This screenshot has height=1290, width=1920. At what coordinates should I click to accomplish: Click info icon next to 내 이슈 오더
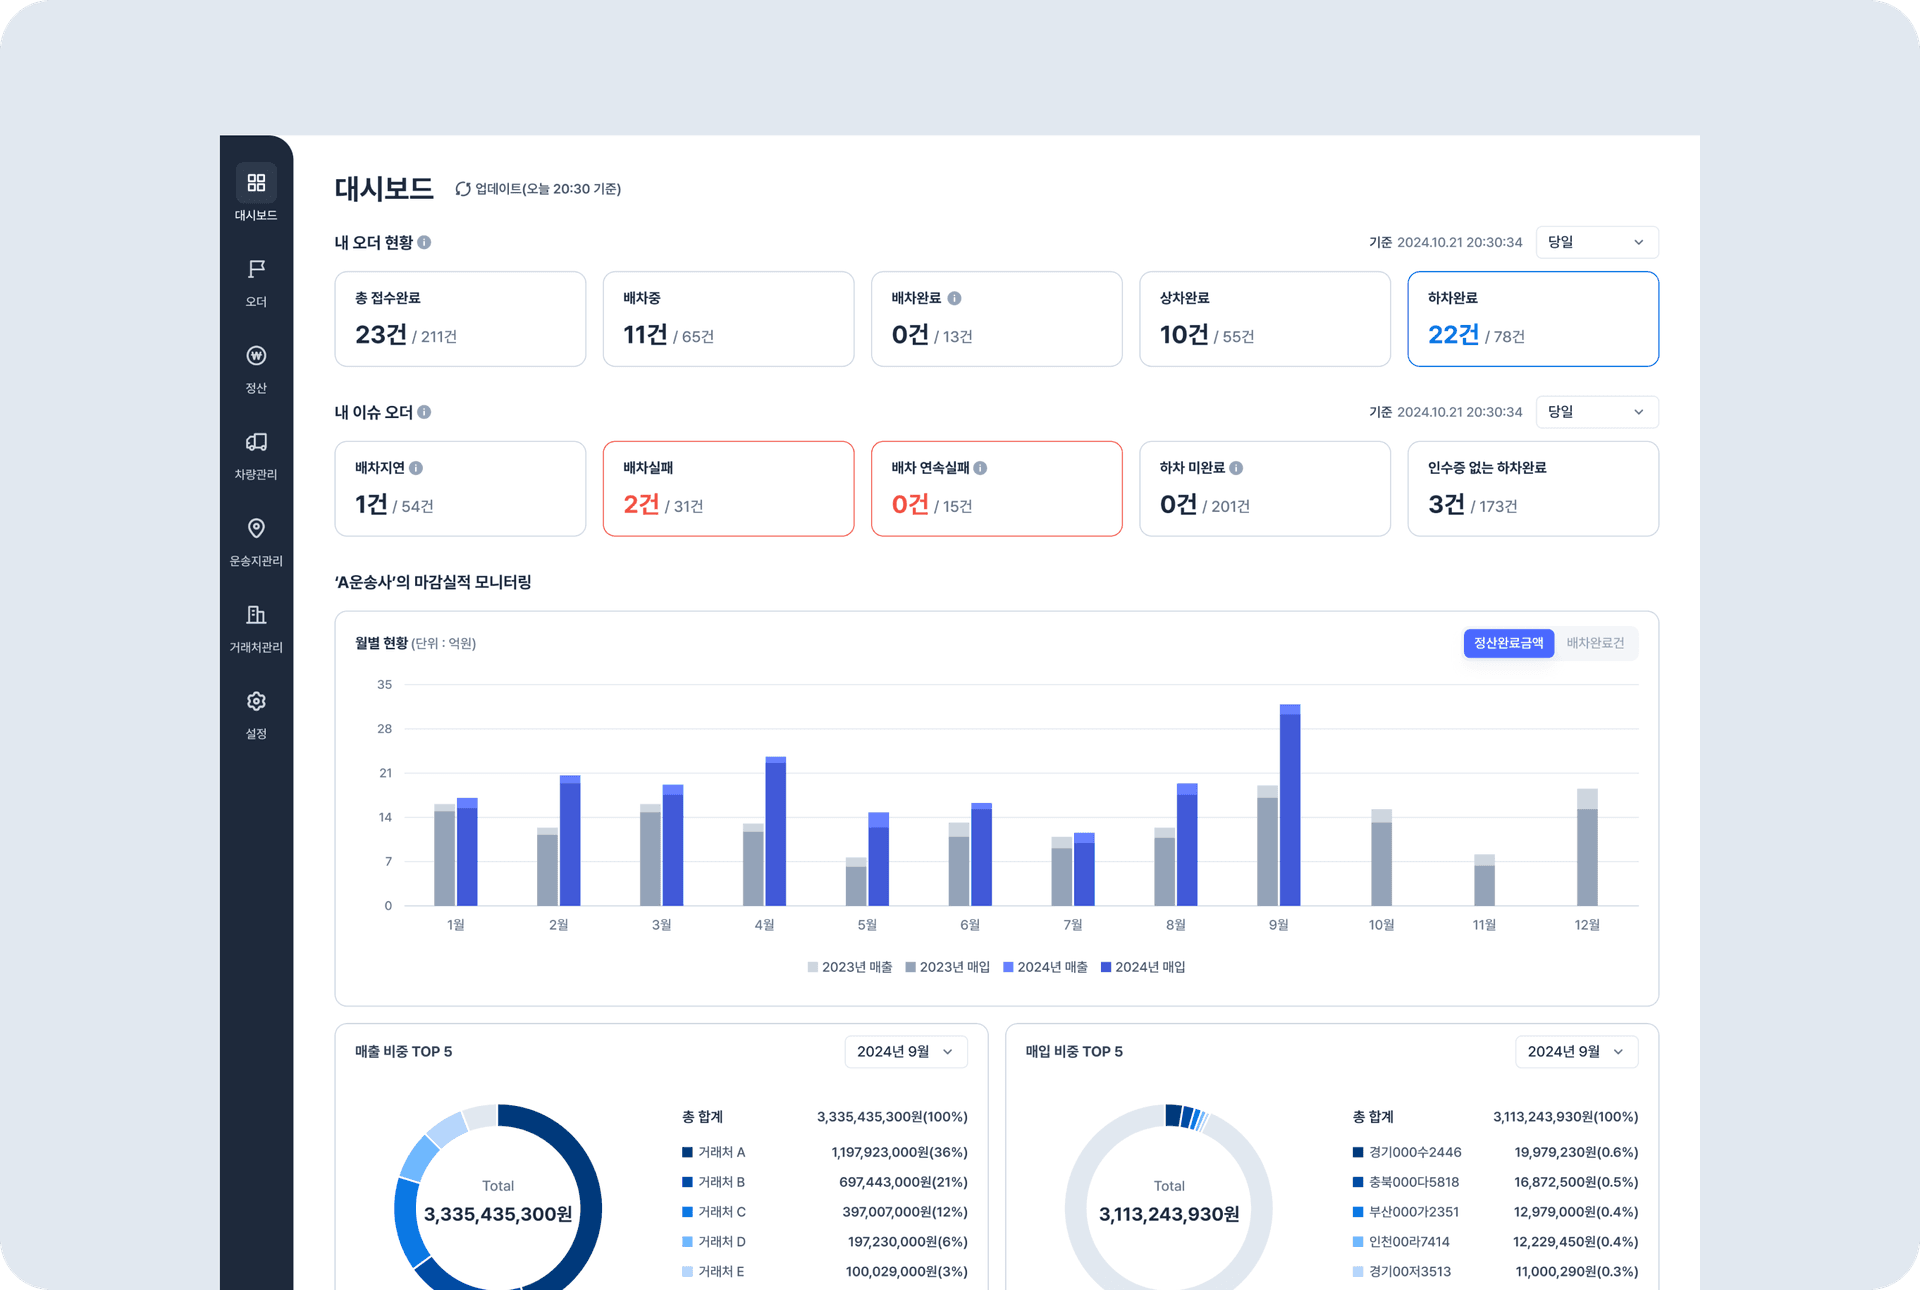click(x=424, y=412)
